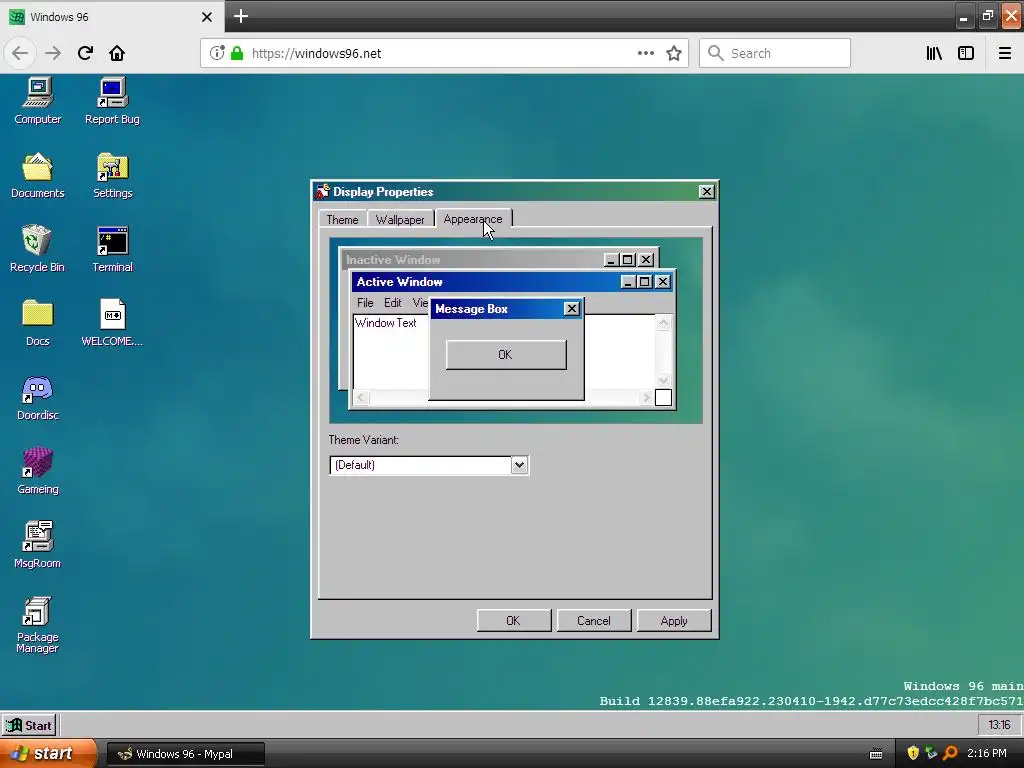This screenshot has width=1024, height=768.
Task: Toggle the browser sidebar icon
Action: [966, 53]
